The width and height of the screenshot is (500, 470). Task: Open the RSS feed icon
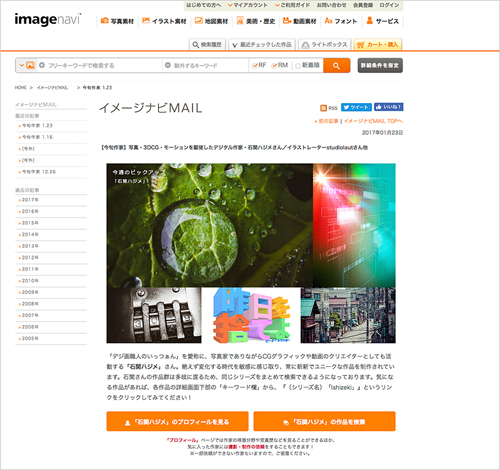point(328,108)
